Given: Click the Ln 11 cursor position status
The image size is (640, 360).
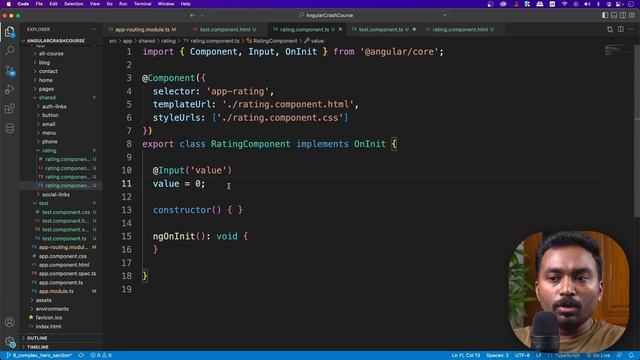Looking at the screenshot, I should pyautogui.click(x=466, y=356).
